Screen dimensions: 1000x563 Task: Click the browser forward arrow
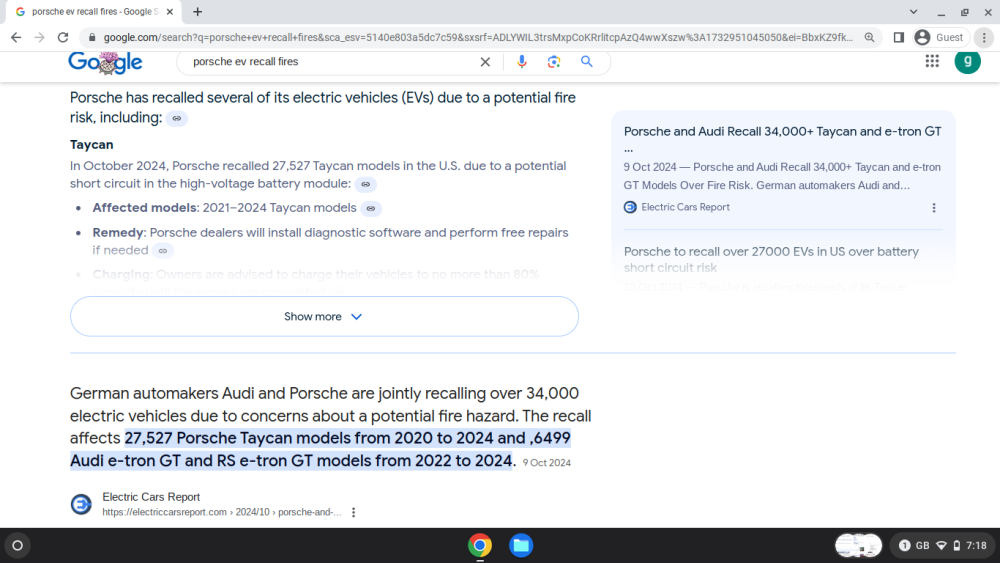coord(40,38)
